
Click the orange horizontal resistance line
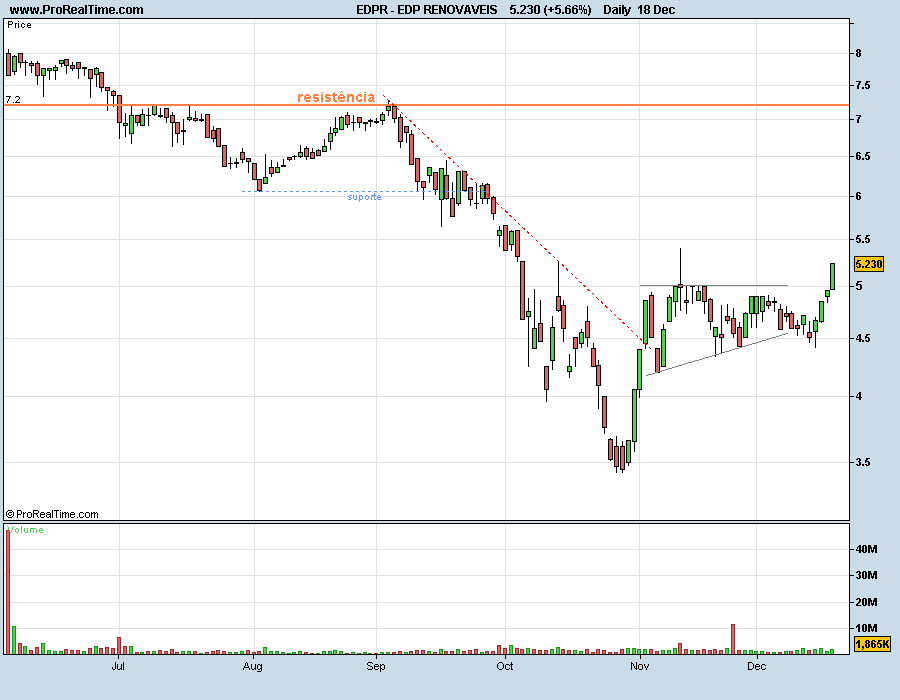[x=426, y=105]
